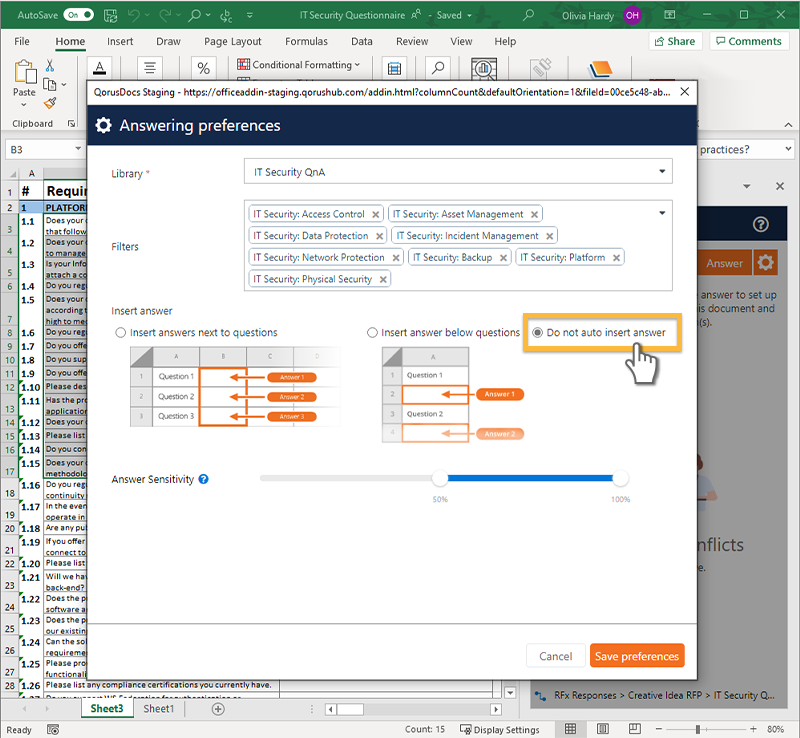Click Cancel in the preferences dialog
800x738 pixels.
click(555, 656)
